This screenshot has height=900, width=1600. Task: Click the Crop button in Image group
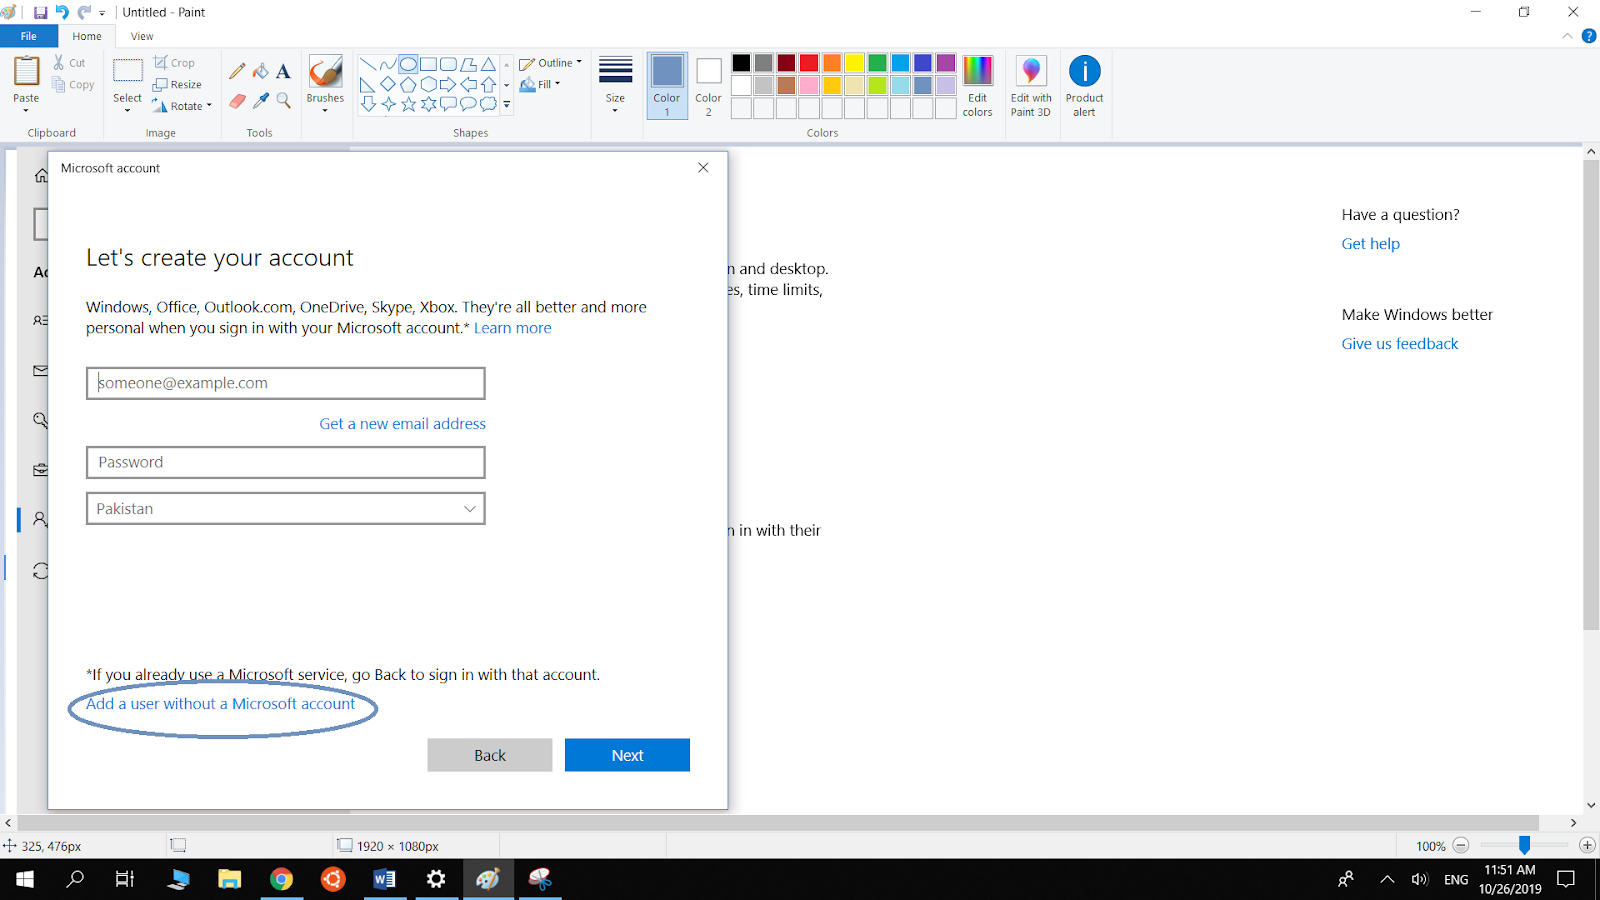click(174, 63)
